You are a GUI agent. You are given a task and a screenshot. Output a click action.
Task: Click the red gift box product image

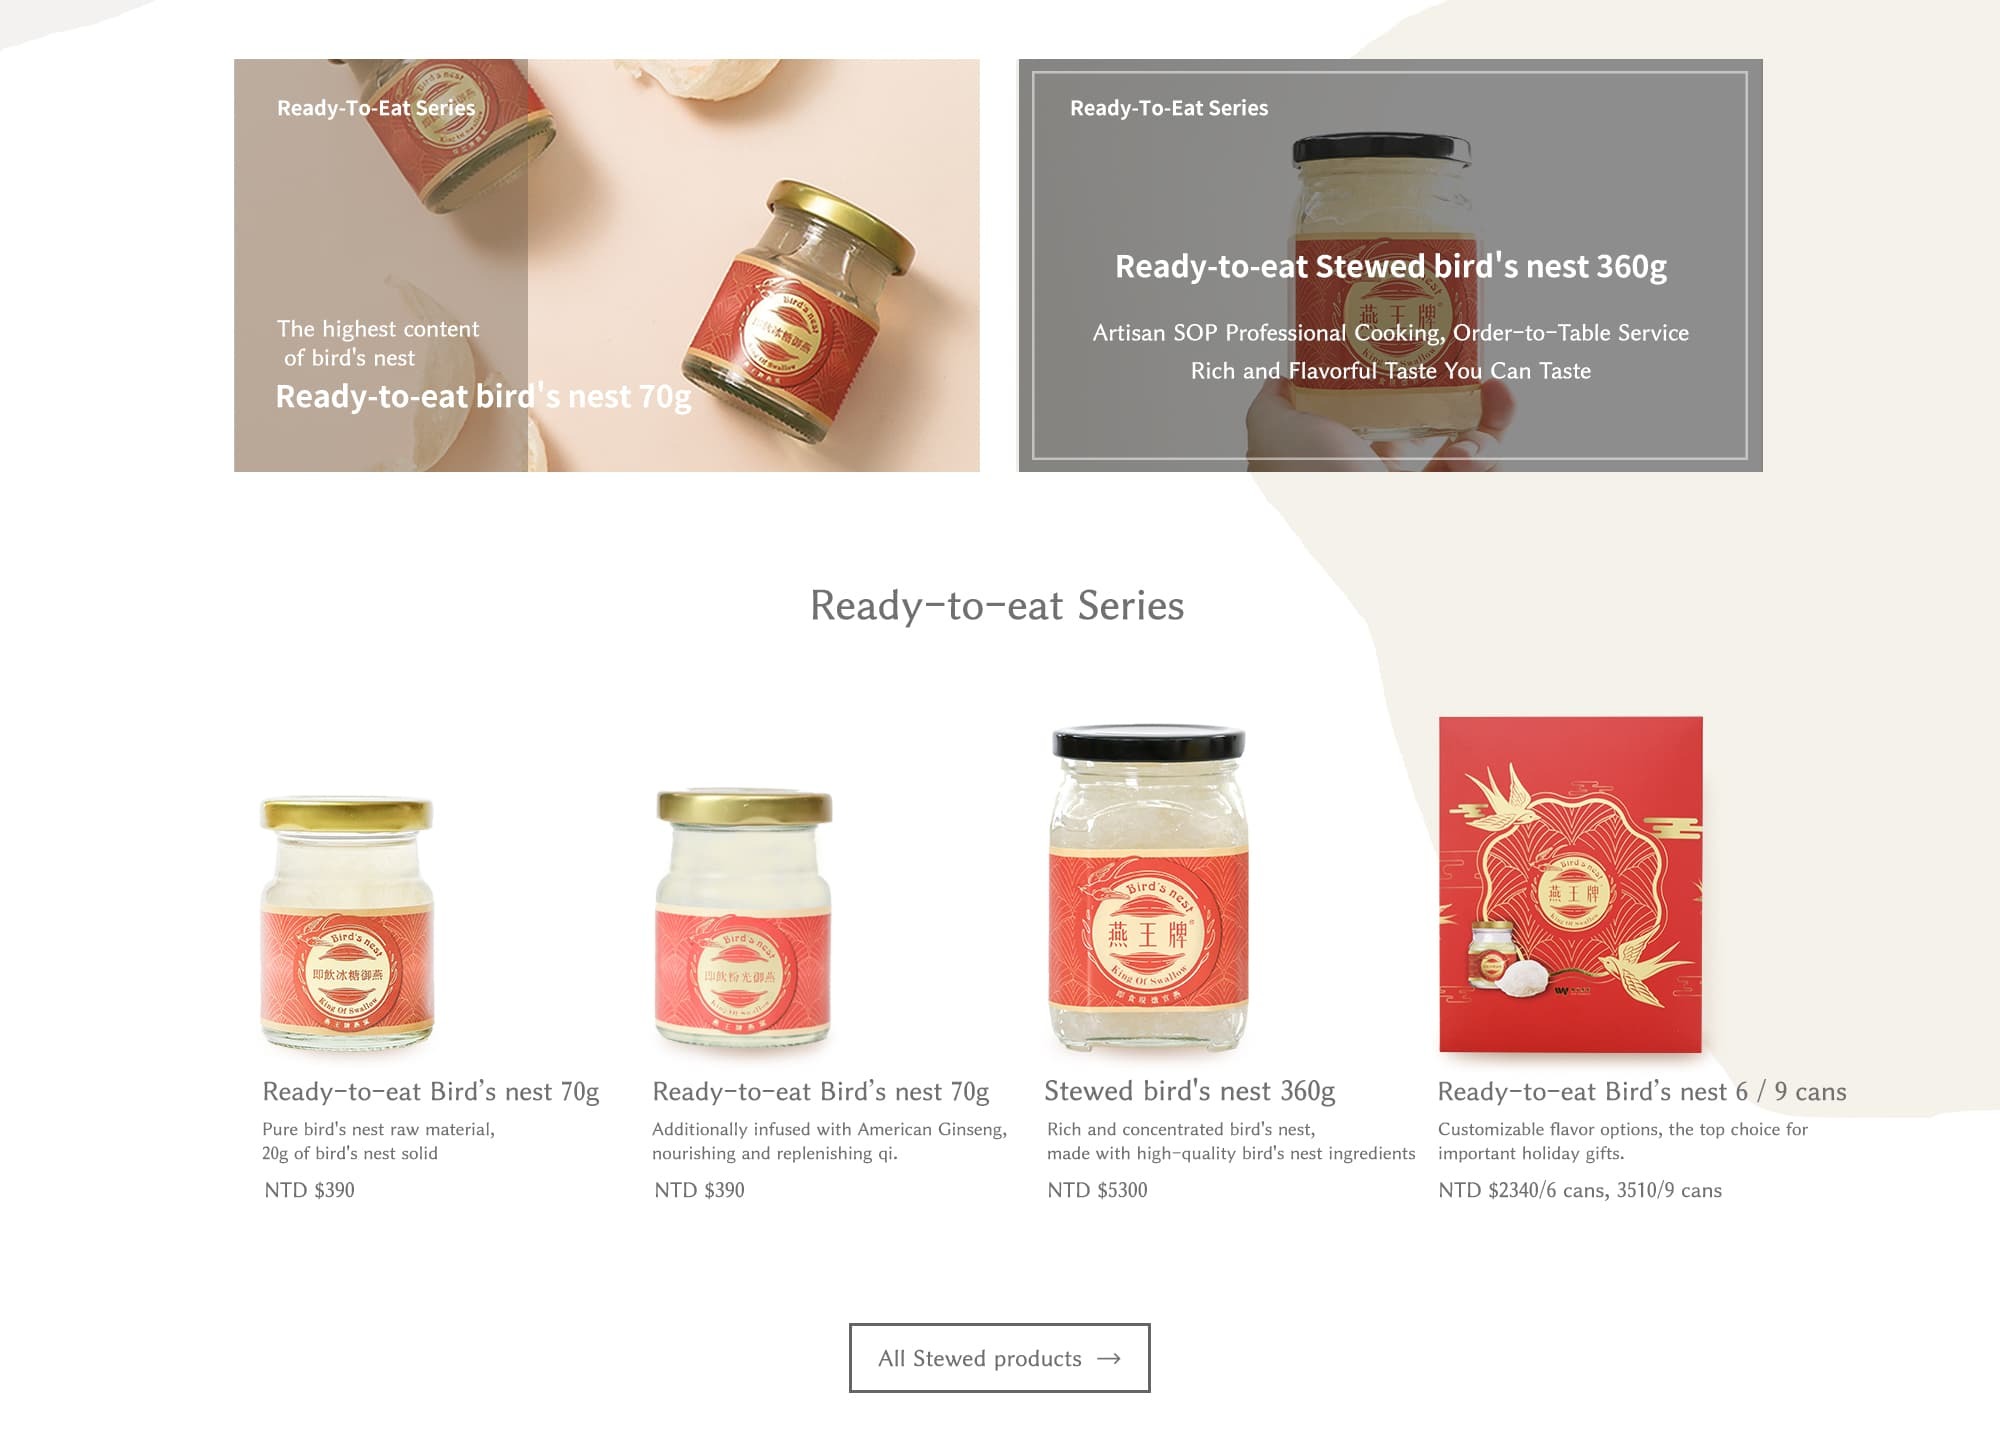pos(1570,884)
